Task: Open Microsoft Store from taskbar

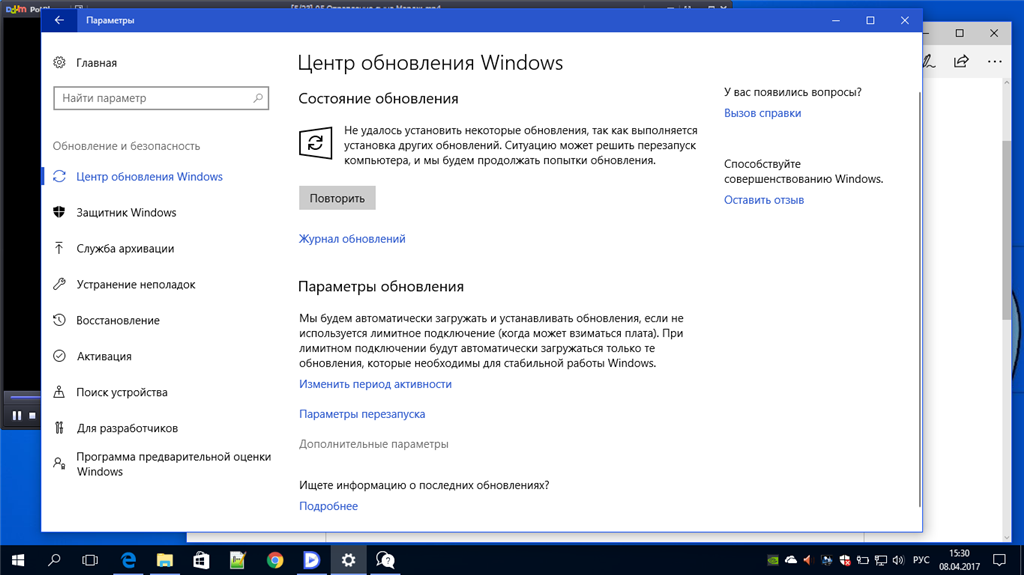Action: (201, 560)
